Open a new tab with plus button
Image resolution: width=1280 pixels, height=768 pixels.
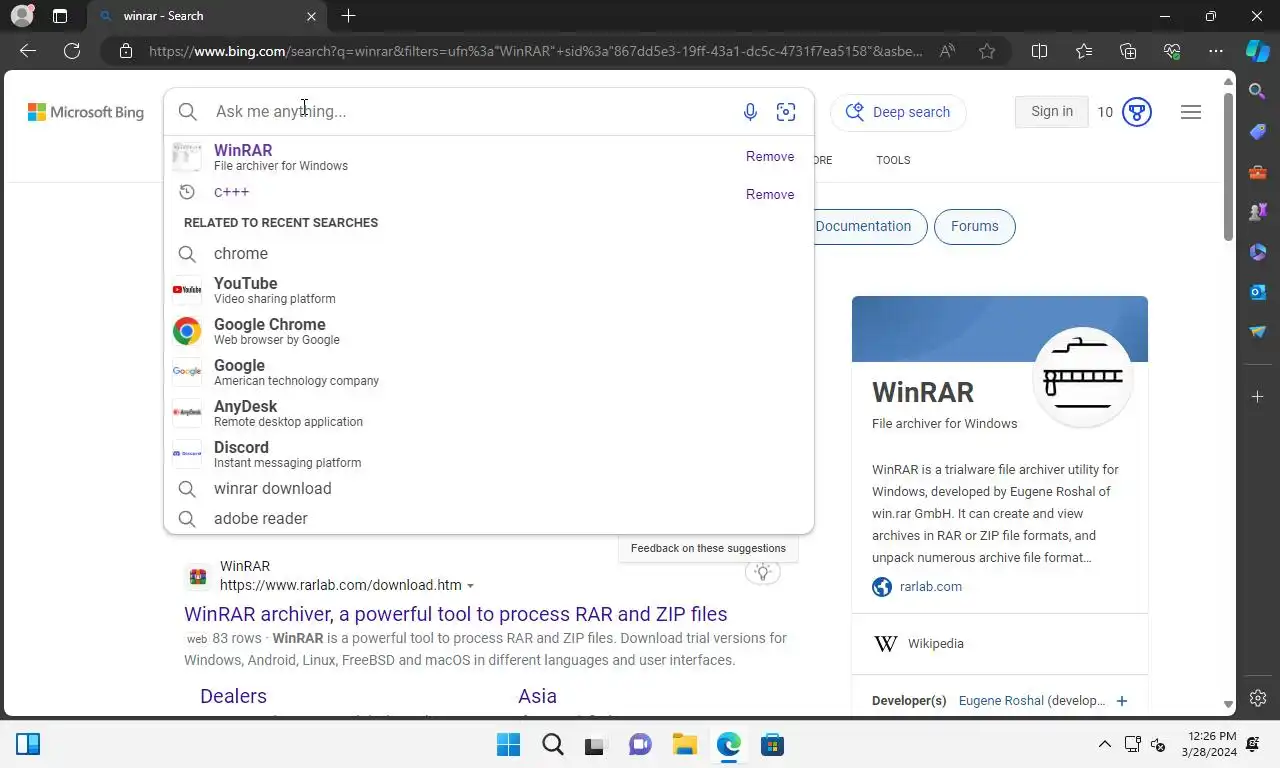348,16
